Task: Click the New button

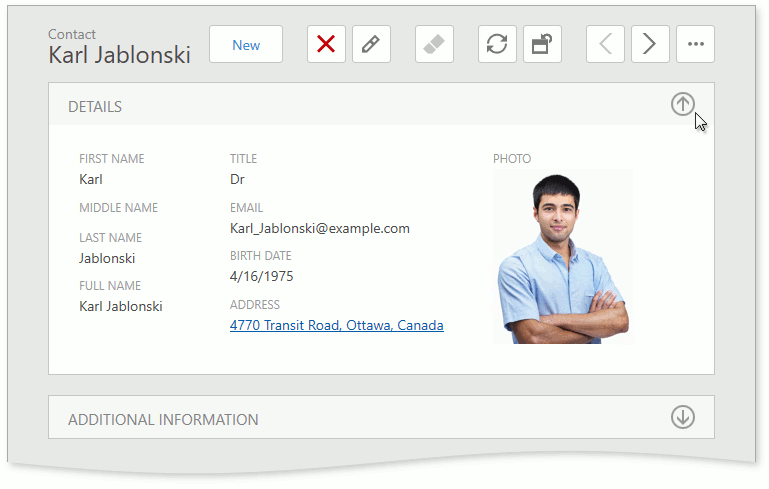Action: (246, 45)
